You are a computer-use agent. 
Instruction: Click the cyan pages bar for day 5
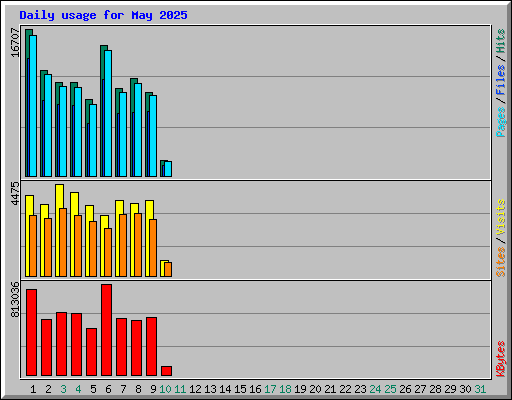(93, 140)
